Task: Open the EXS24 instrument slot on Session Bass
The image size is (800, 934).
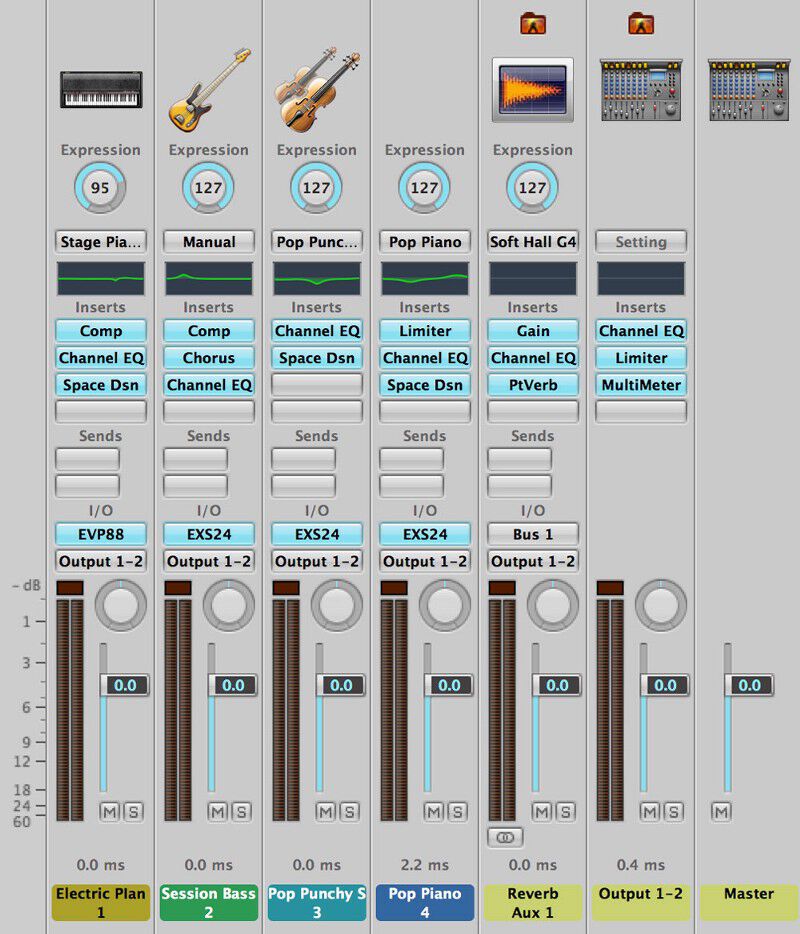Action: tap(208, 534)
